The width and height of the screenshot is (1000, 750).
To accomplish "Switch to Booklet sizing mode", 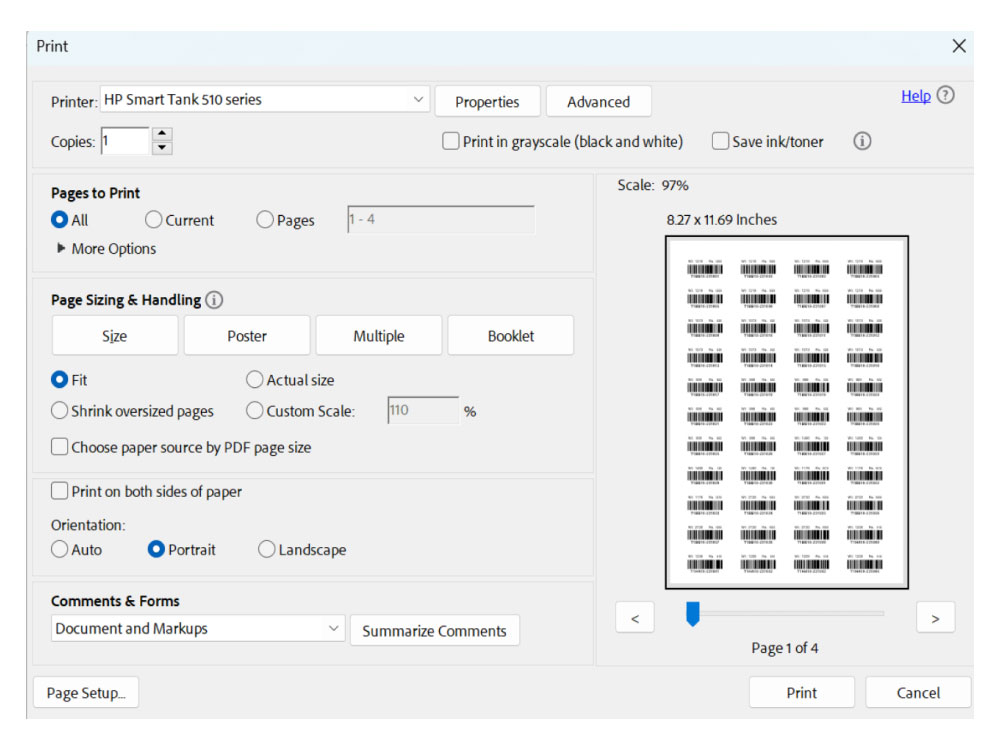I will point(511,335).
